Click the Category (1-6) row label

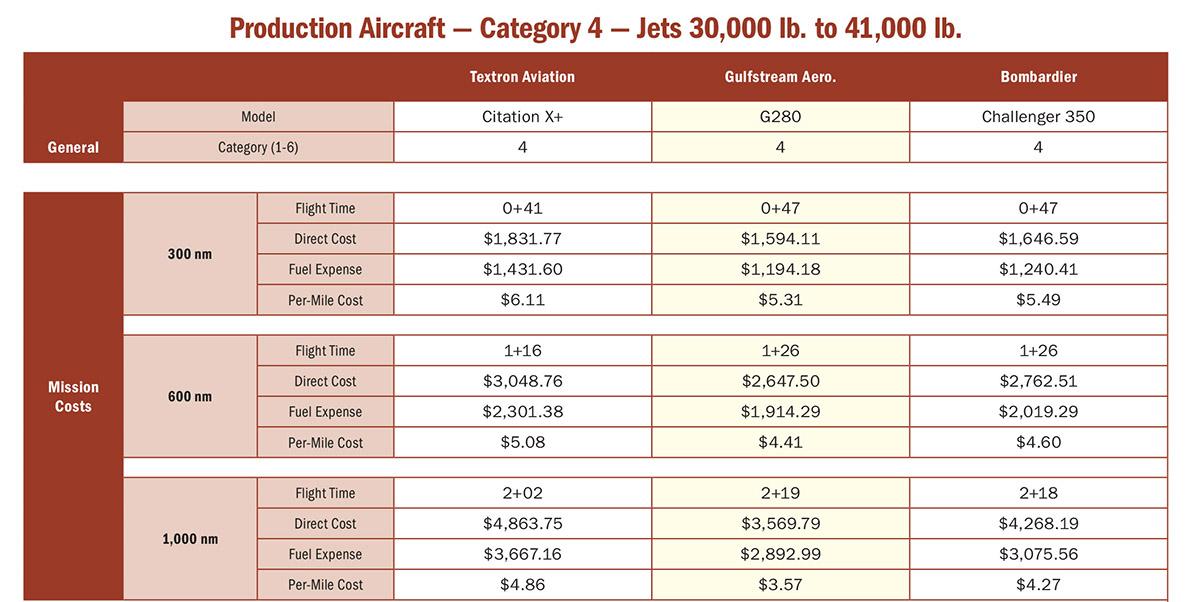click(258, 147)
